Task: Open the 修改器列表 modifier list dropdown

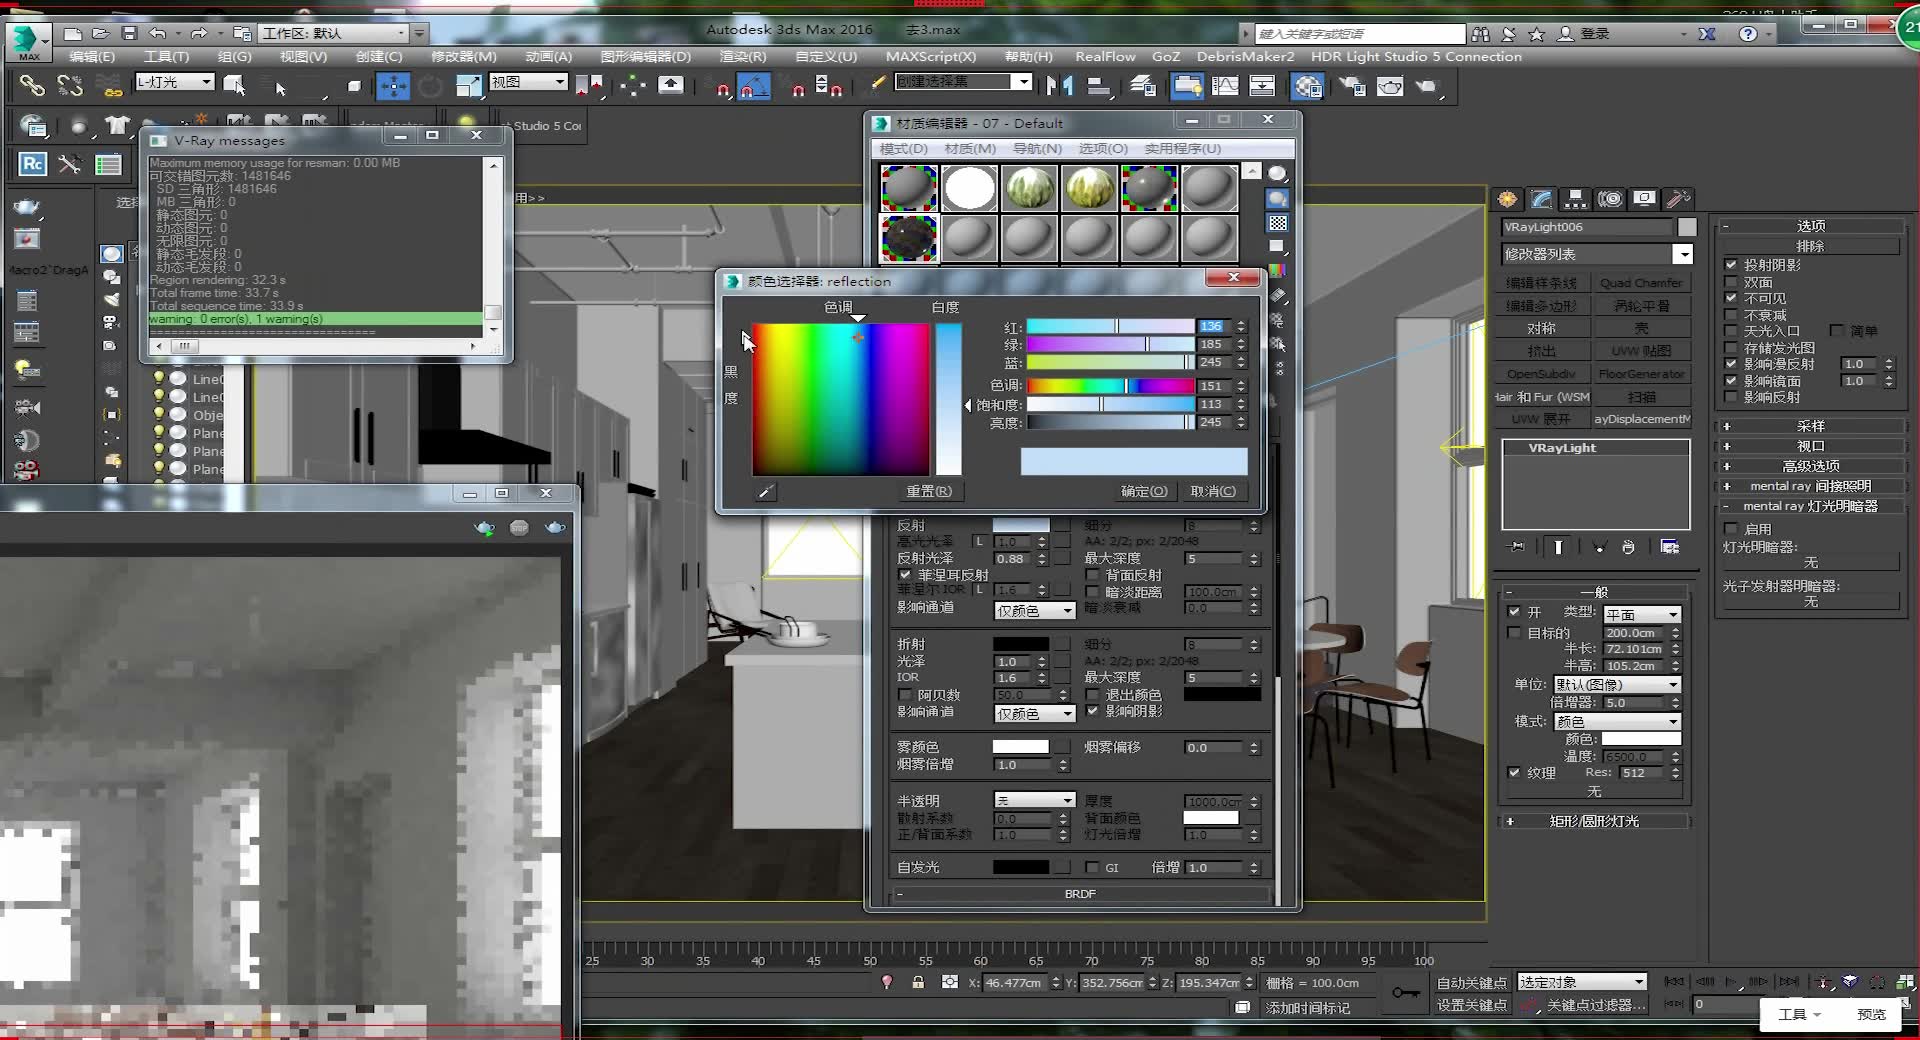Action: [1597, 254]
